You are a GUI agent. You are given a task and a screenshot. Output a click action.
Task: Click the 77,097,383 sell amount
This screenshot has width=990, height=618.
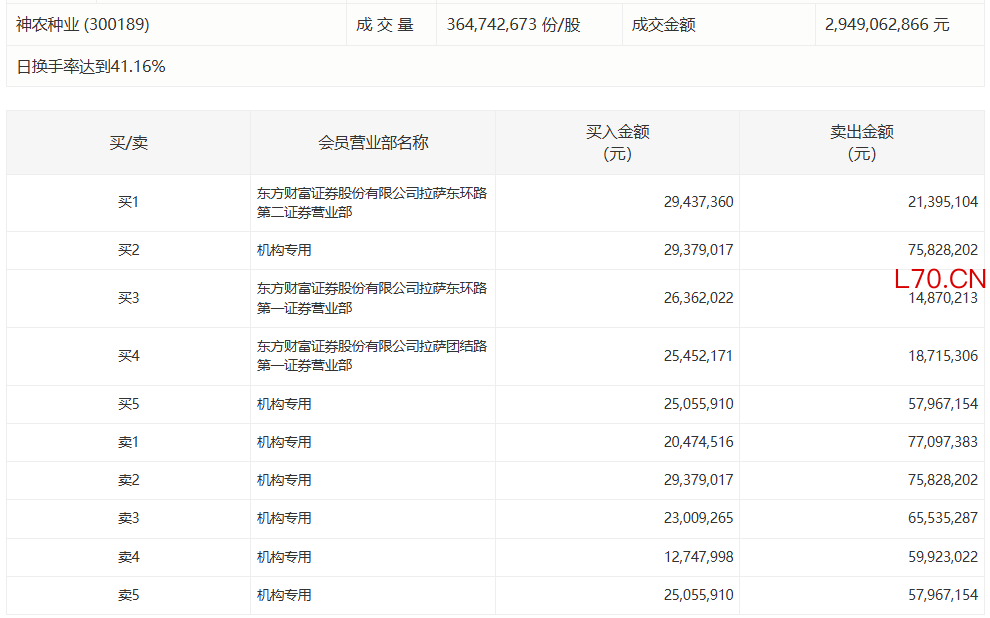tap(942, 441)
